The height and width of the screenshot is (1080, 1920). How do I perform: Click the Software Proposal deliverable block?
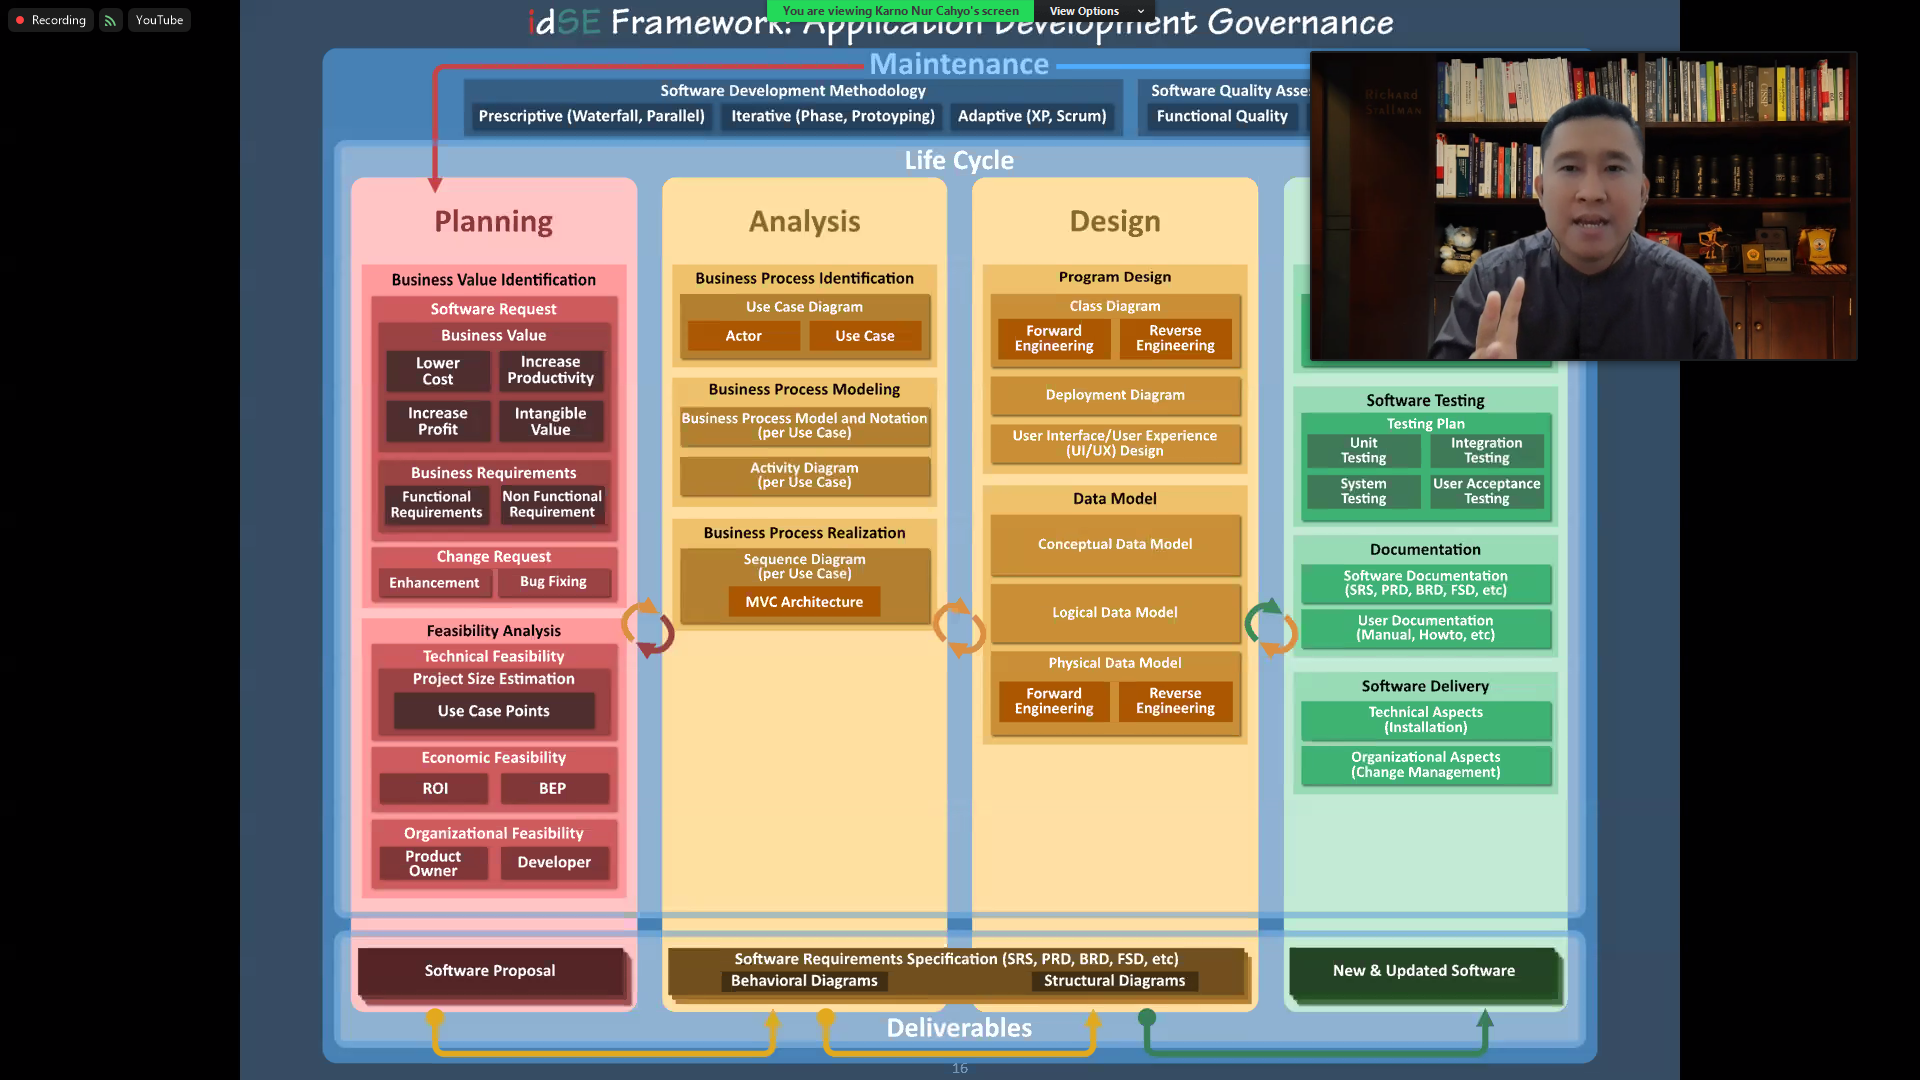click(x=490, y=971)
